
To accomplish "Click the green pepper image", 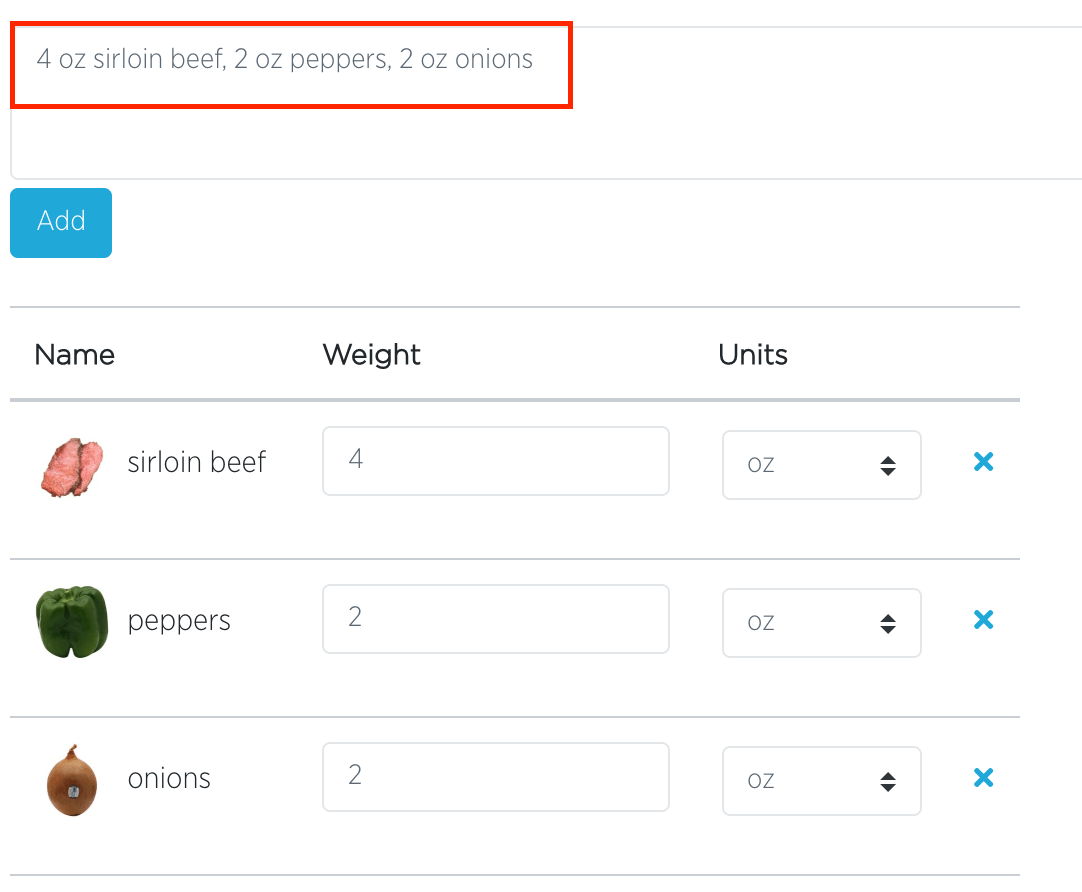I will pyautogui.click(x=72, y=621).
